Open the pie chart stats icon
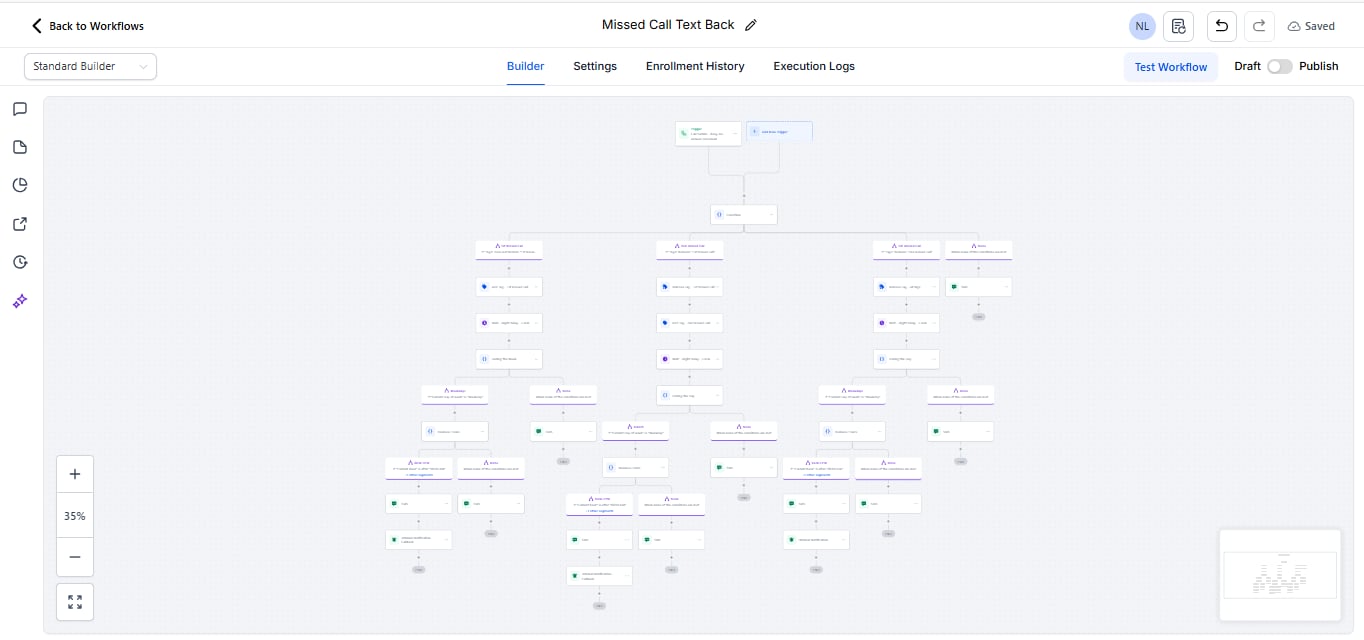Image resolution: width=1364 pixels, height=640 pixels. [x=20, y=185]
